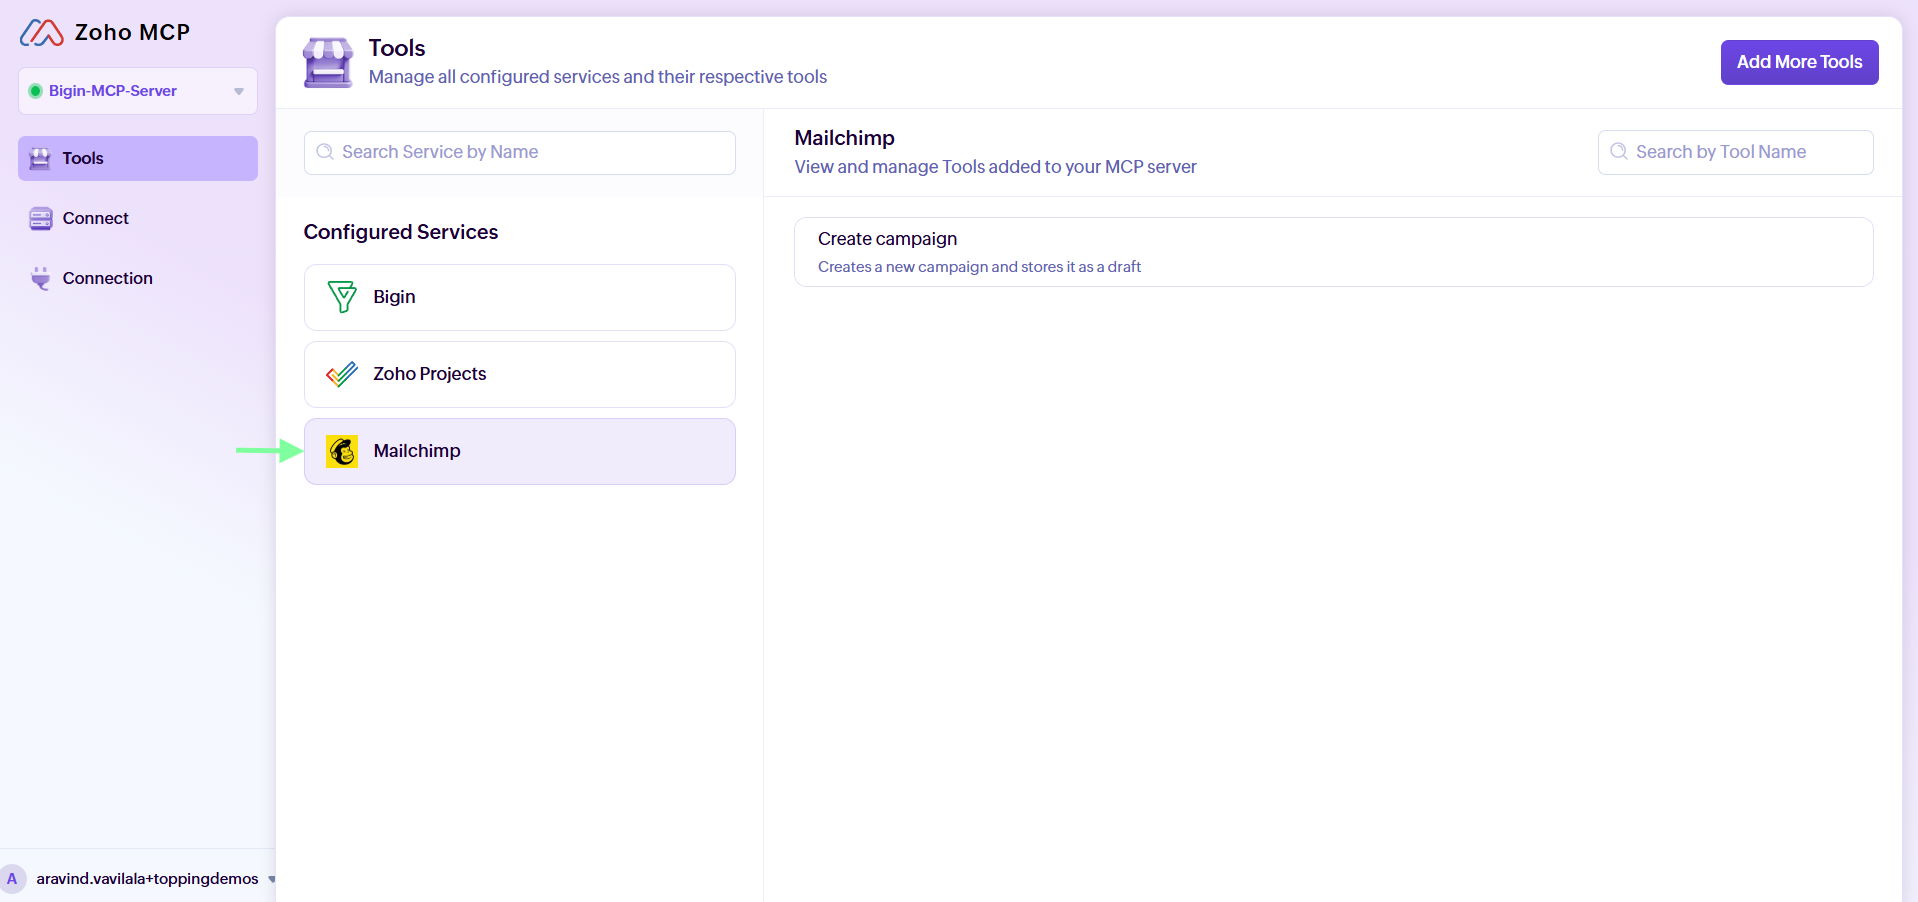Click 'Creates a new campaign' description text

[979, 267]
